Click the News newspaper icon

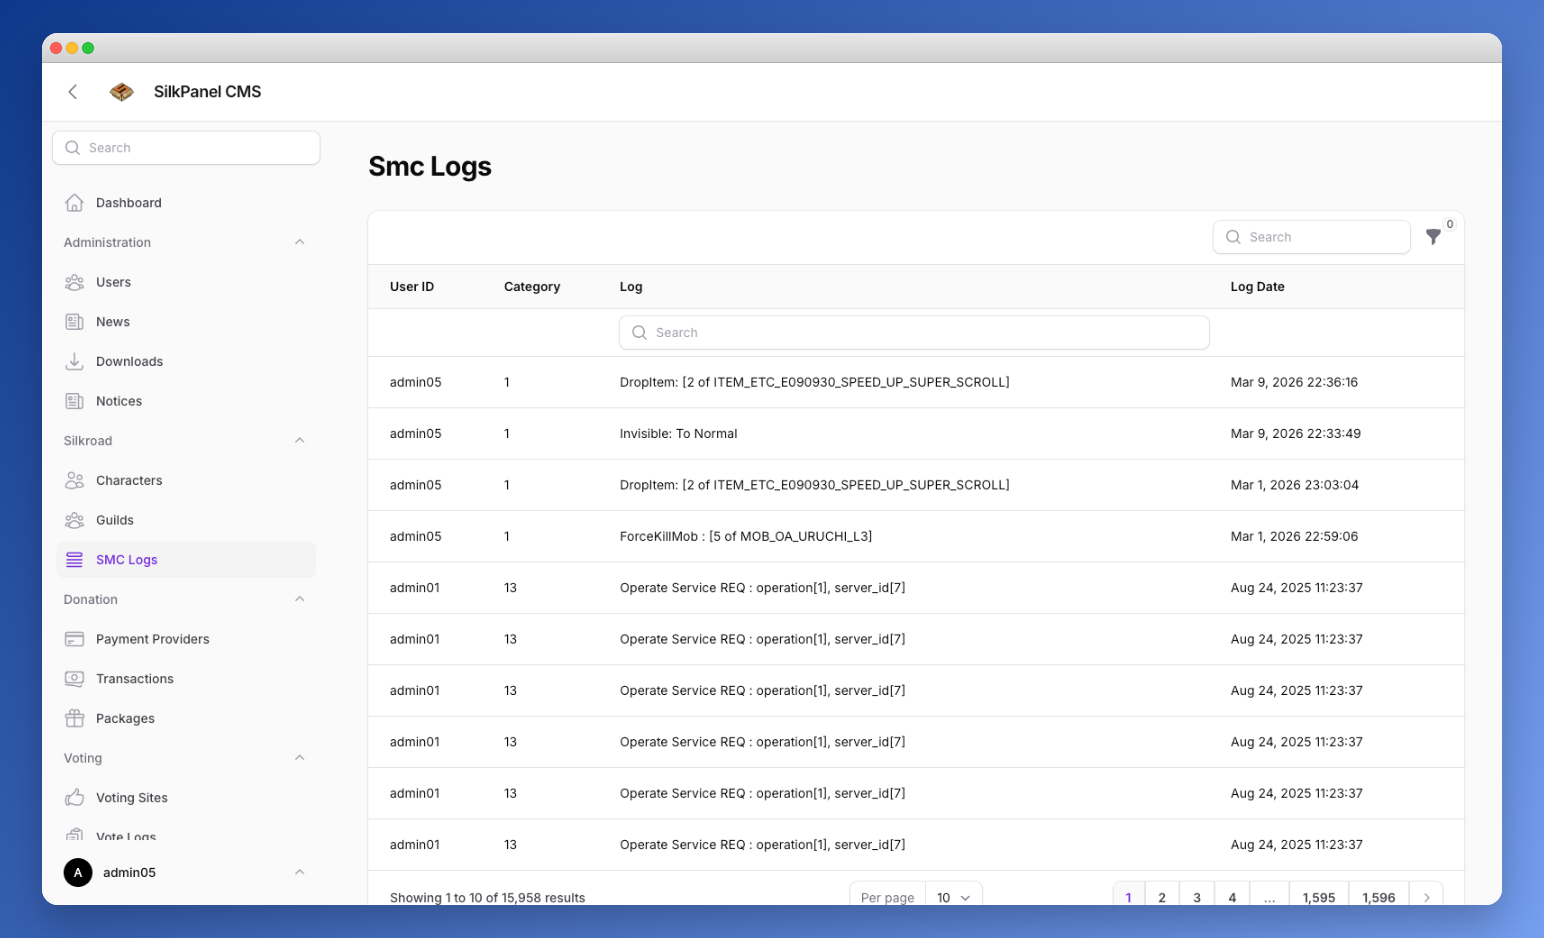pyautogui.click(x=74, y=322)
